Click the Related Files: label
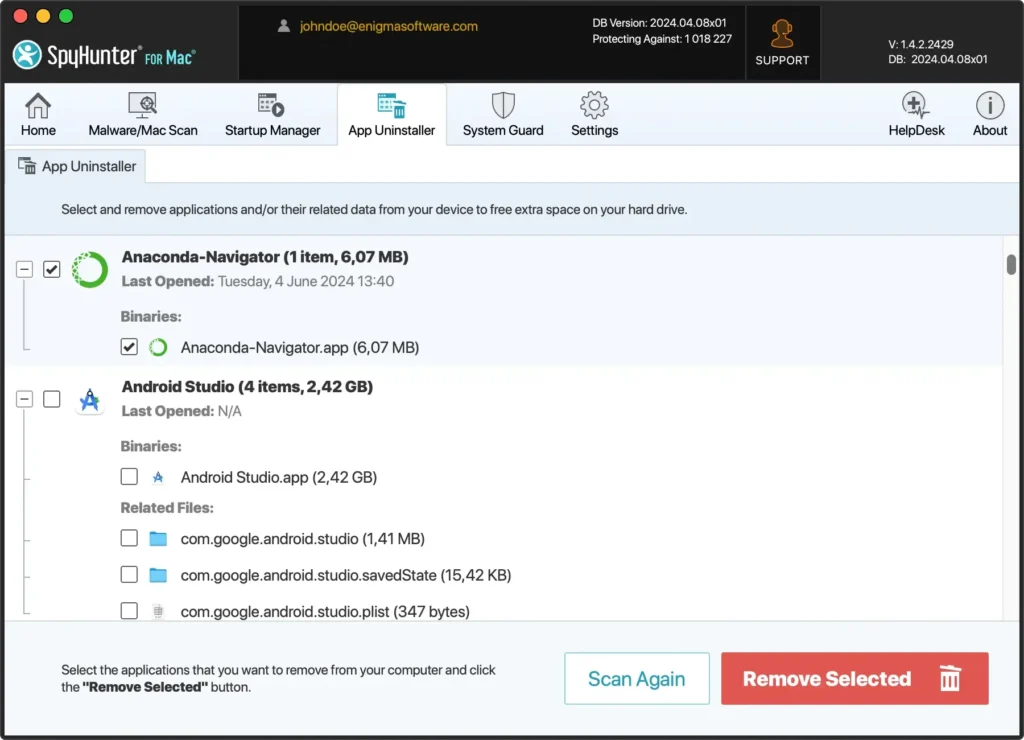 167,508
